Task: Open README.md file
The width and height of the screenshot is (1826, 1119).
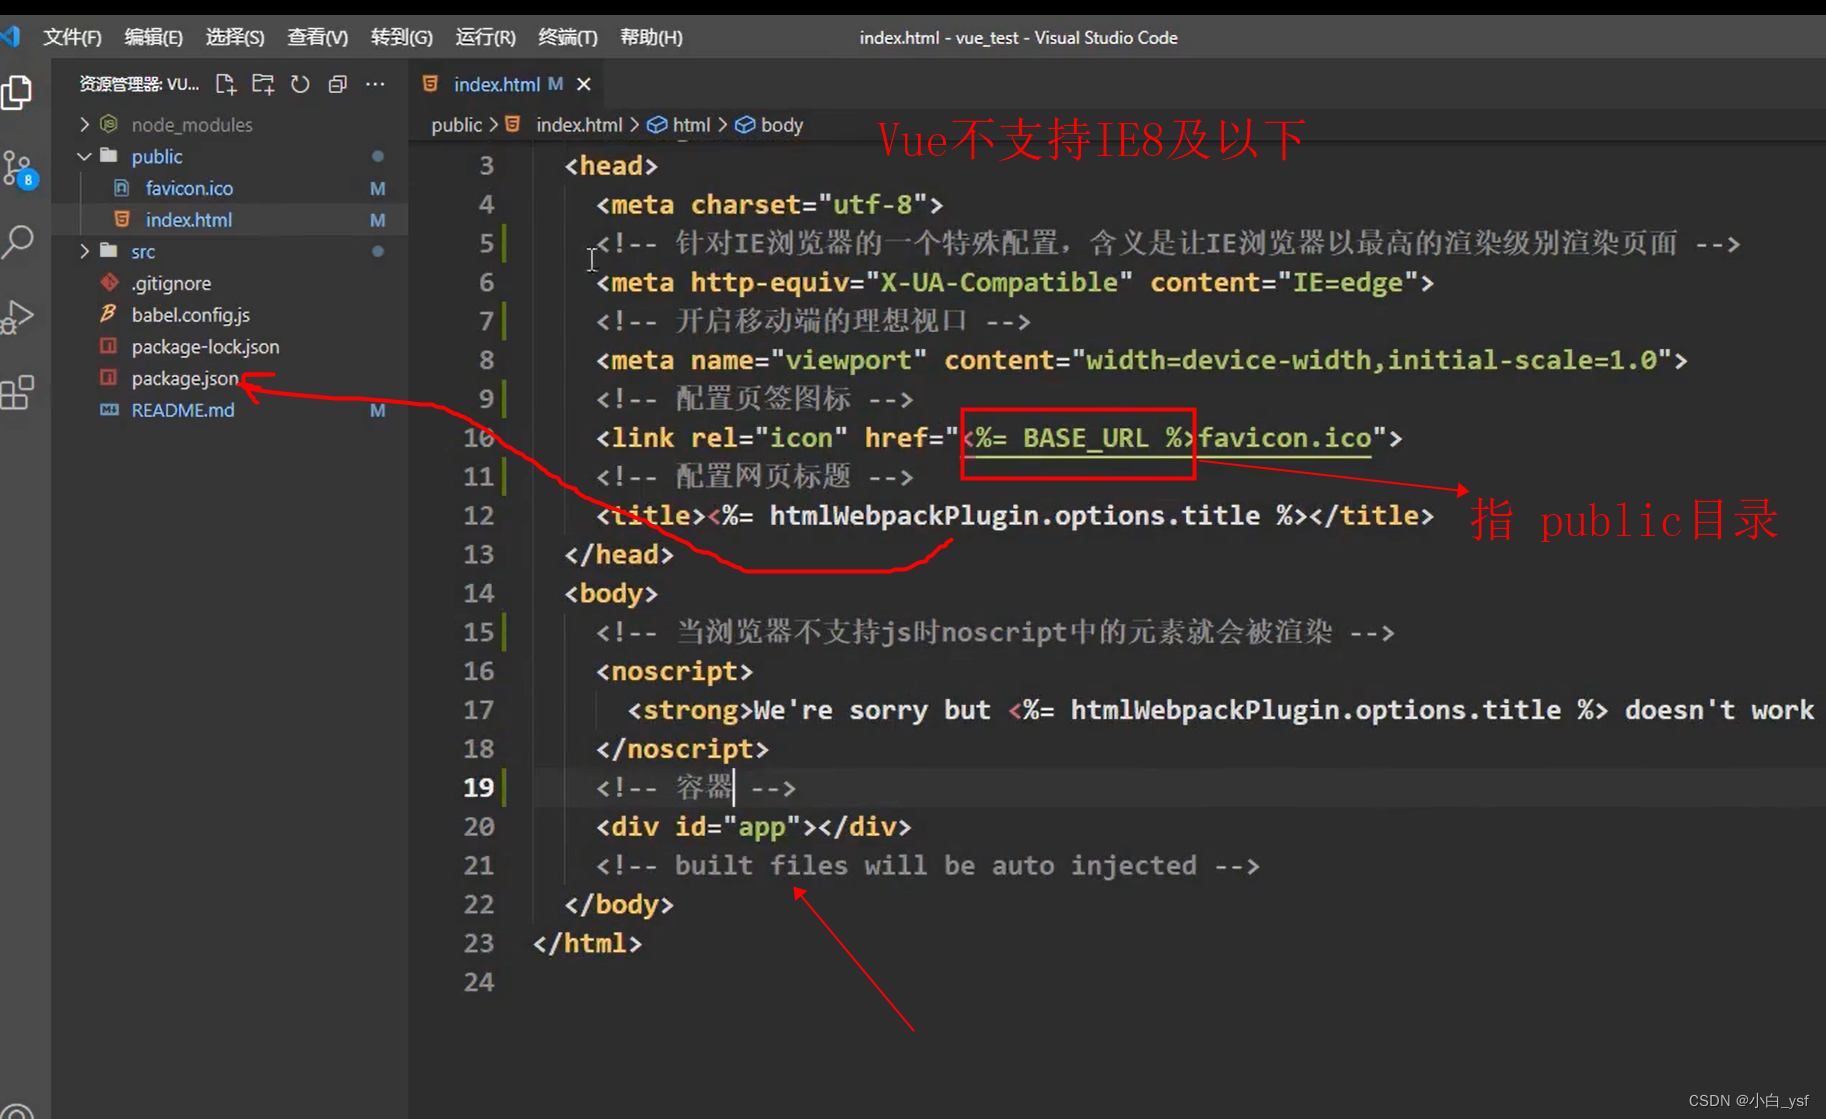Action: [x=183, y=410]
